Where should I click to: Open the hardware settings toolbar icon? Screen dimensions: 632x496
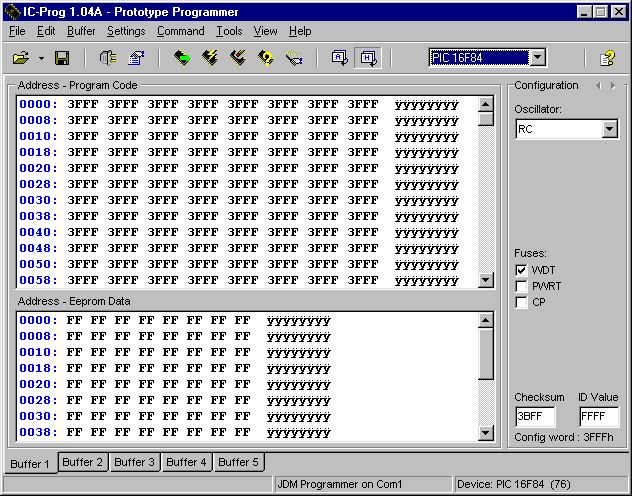[x=108, y=59]
